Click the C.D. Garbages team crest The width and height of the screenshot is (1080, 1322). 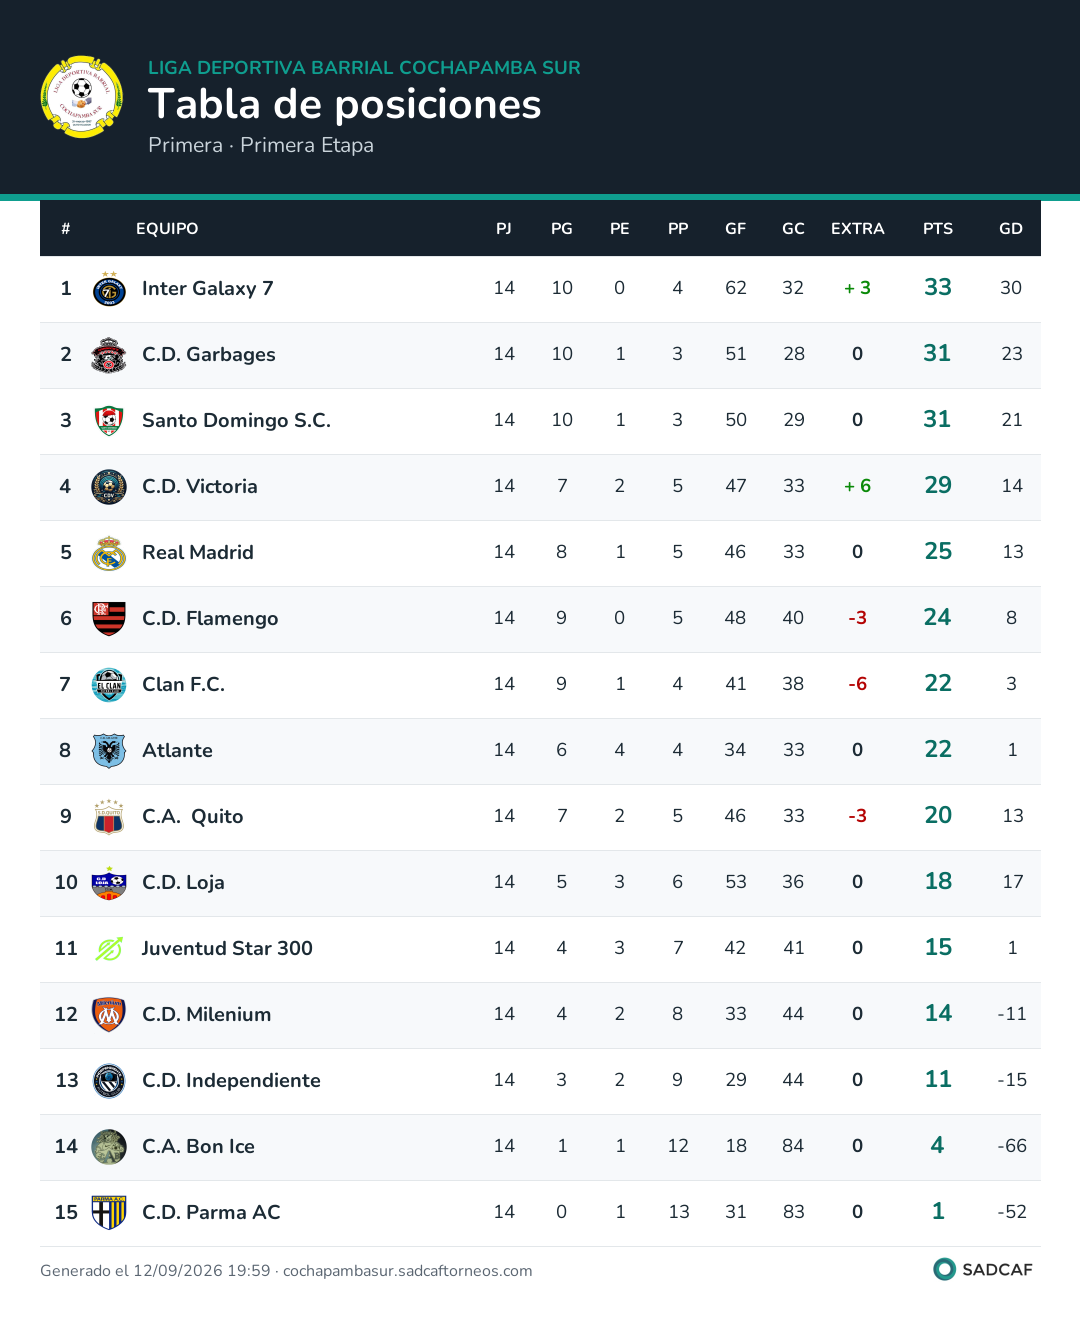pos(109,355)
